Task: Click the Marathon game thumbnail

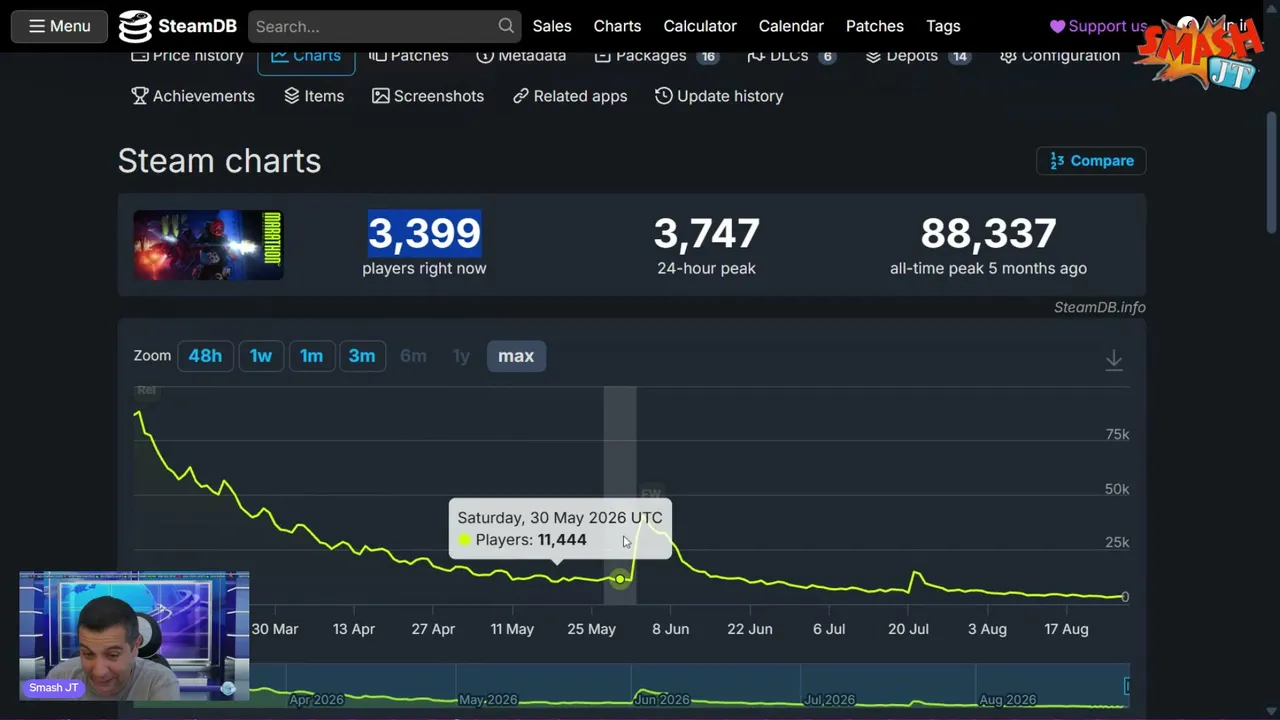Action: click(208, 245)
